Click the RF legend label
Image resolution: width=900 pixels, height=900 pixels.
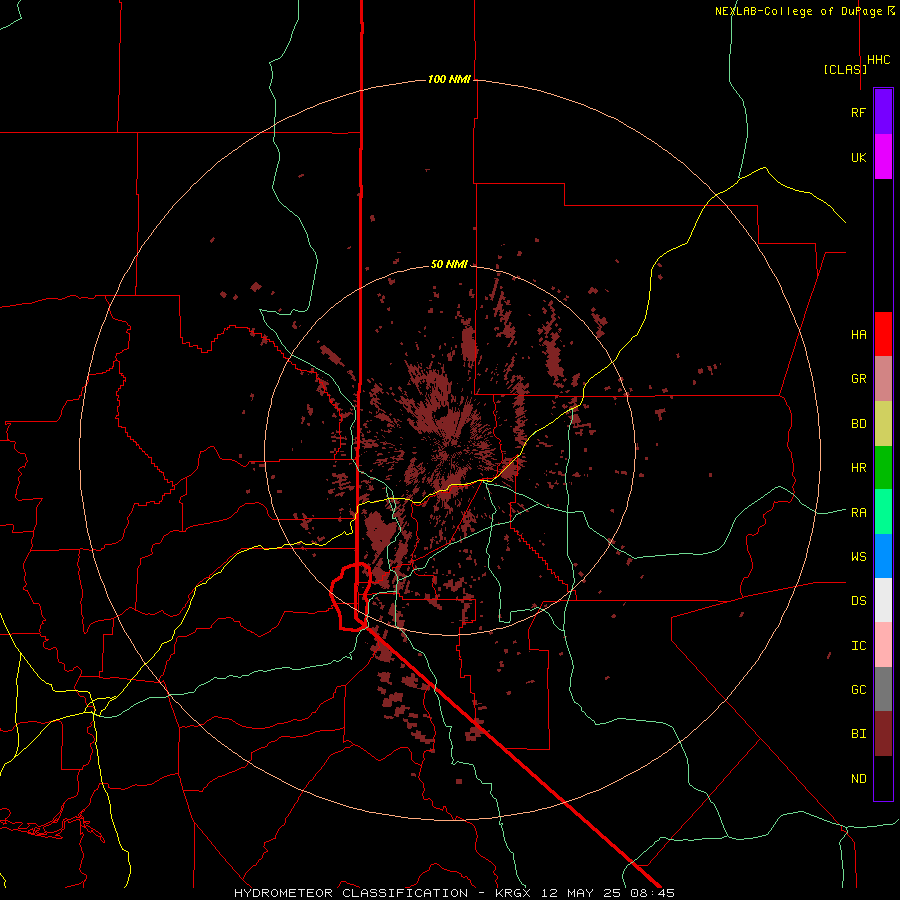858,112
